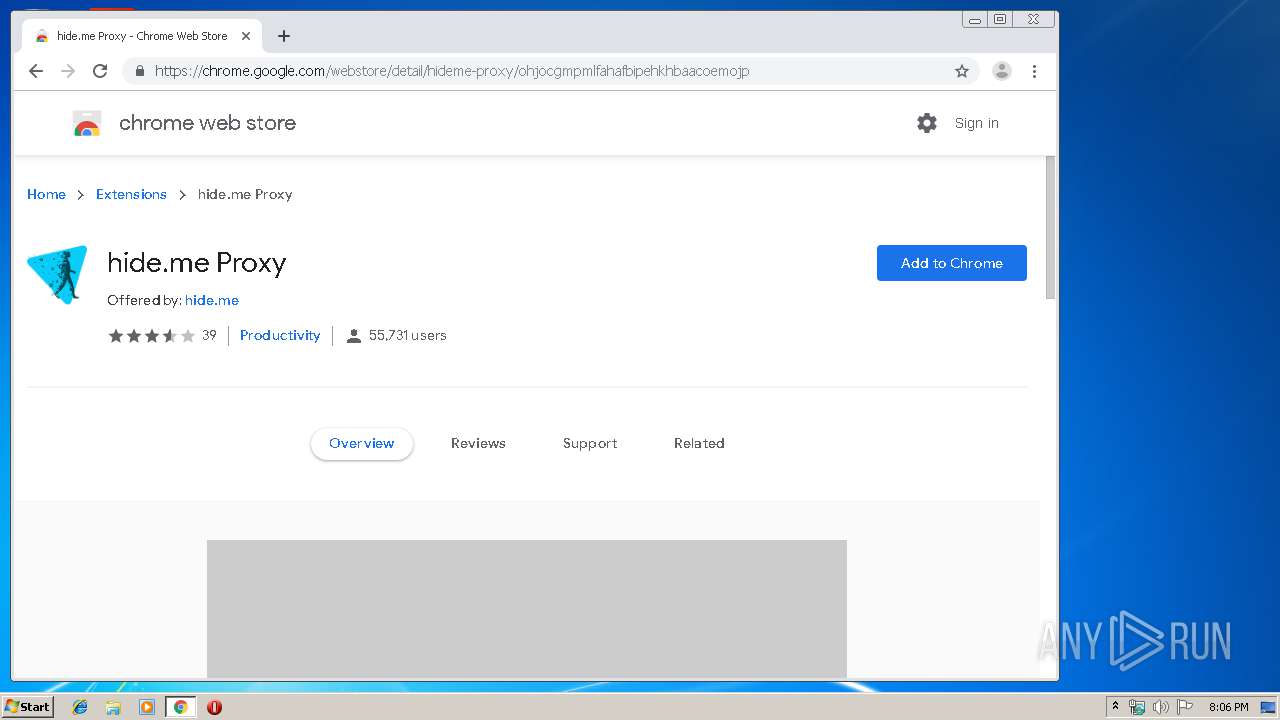The width and height of the screenshot is (1280, 720).
Task: Click the 8:06 PM taskbar clock
Action: (x=1228, y=707)
